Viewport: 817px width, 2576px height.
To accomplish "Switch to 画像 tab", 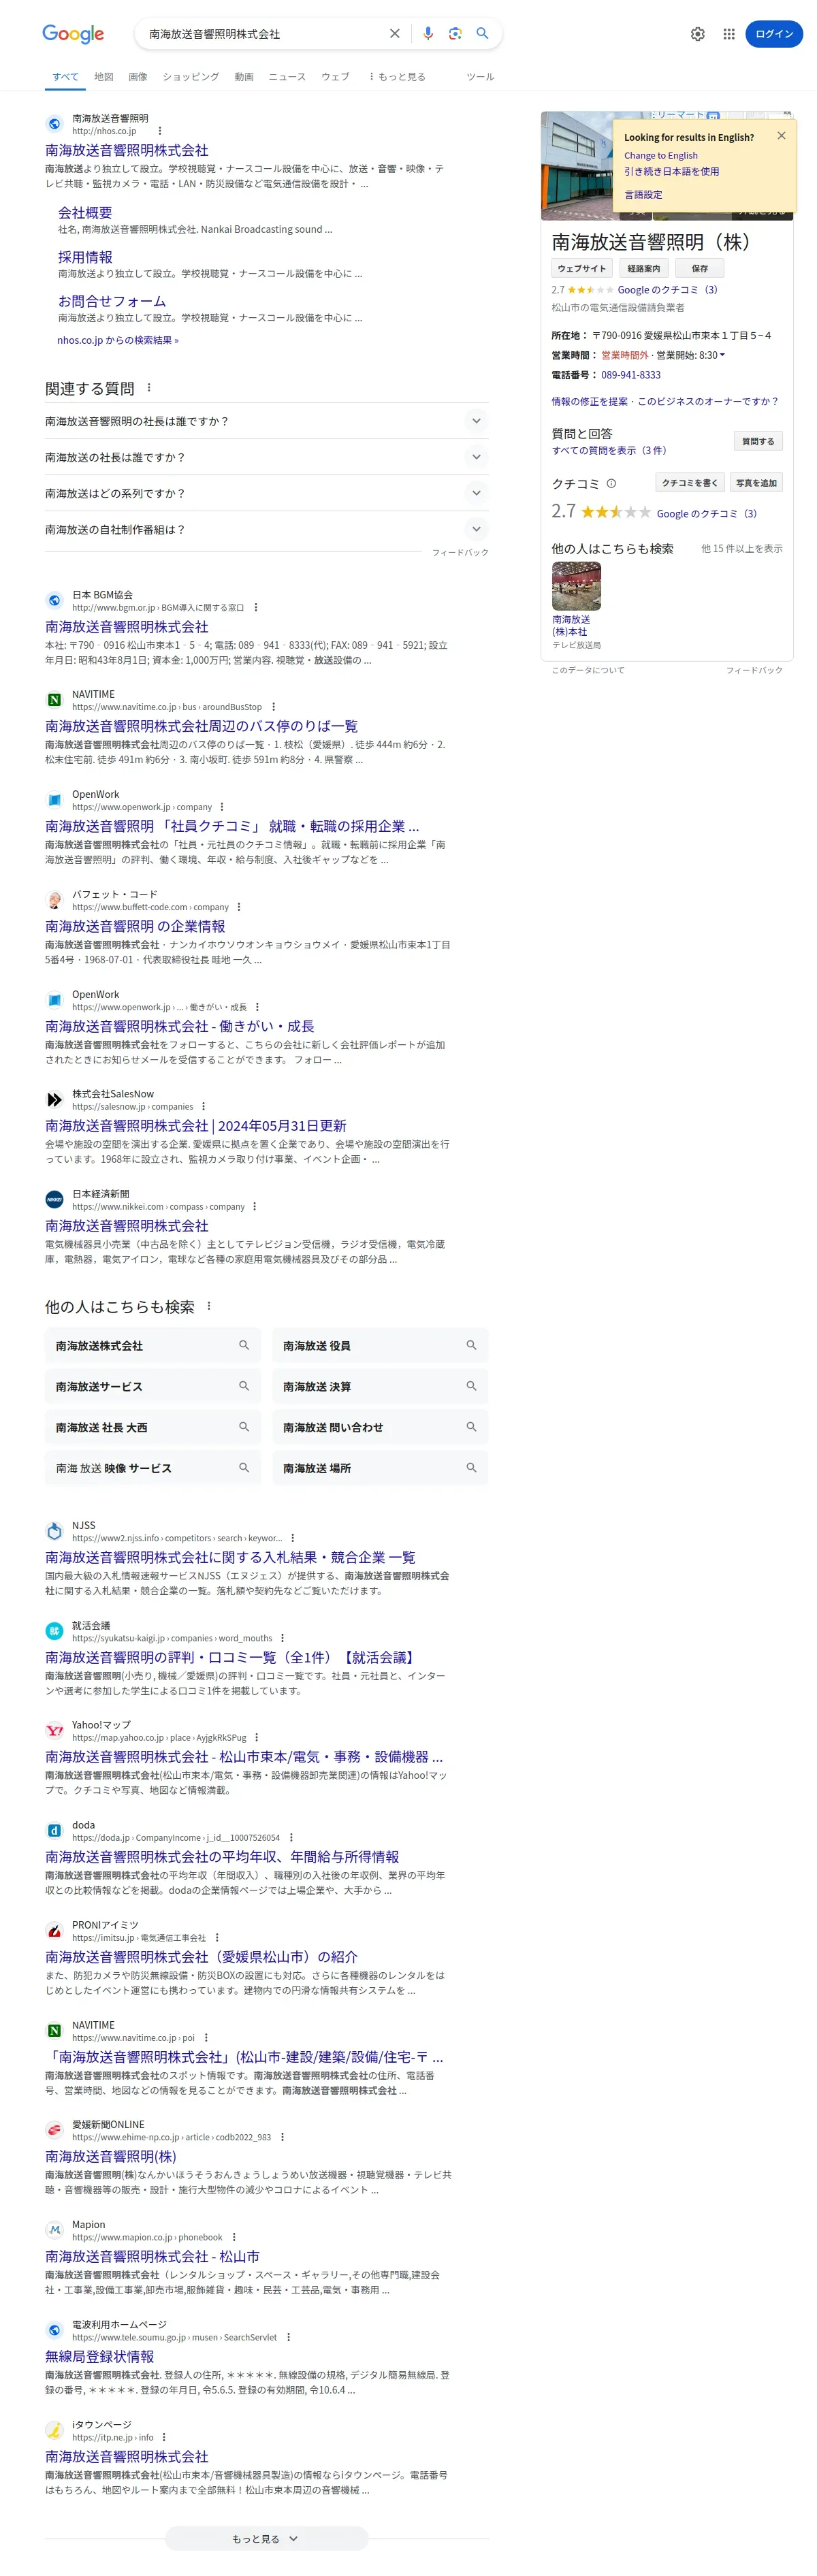I will click(x=138, y=77).
